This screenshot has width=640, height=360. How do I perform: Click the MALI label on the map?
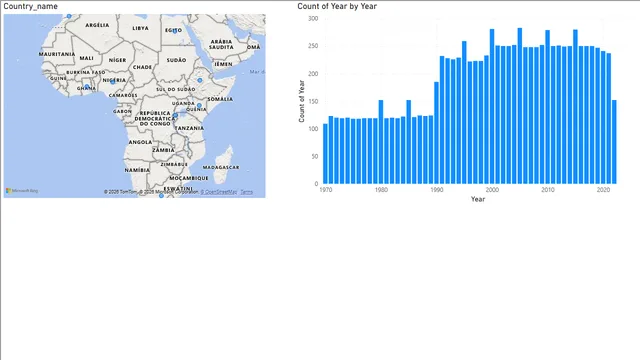point(87,58)
